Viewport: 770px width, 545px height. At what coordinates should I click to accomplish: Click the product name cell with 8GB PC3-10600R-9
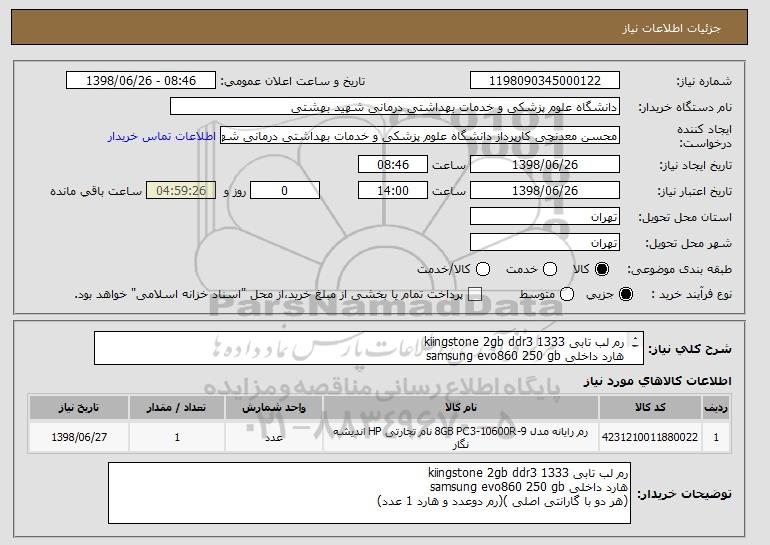click(x=461, y=437)
